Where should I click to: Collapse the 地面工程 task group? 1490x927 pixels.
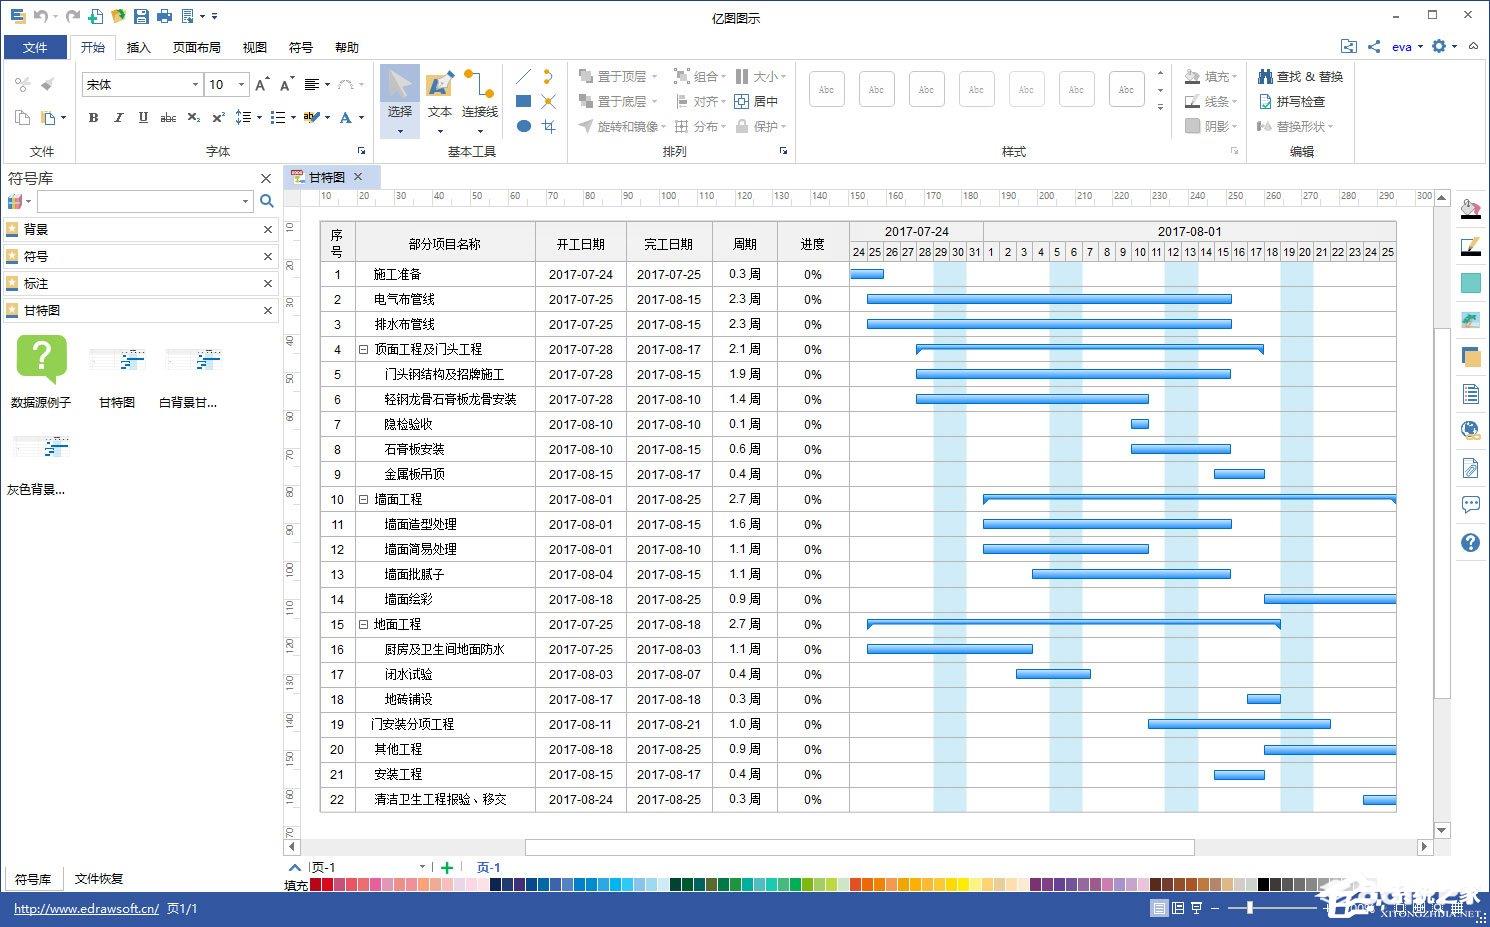click(x=364, y=624)
